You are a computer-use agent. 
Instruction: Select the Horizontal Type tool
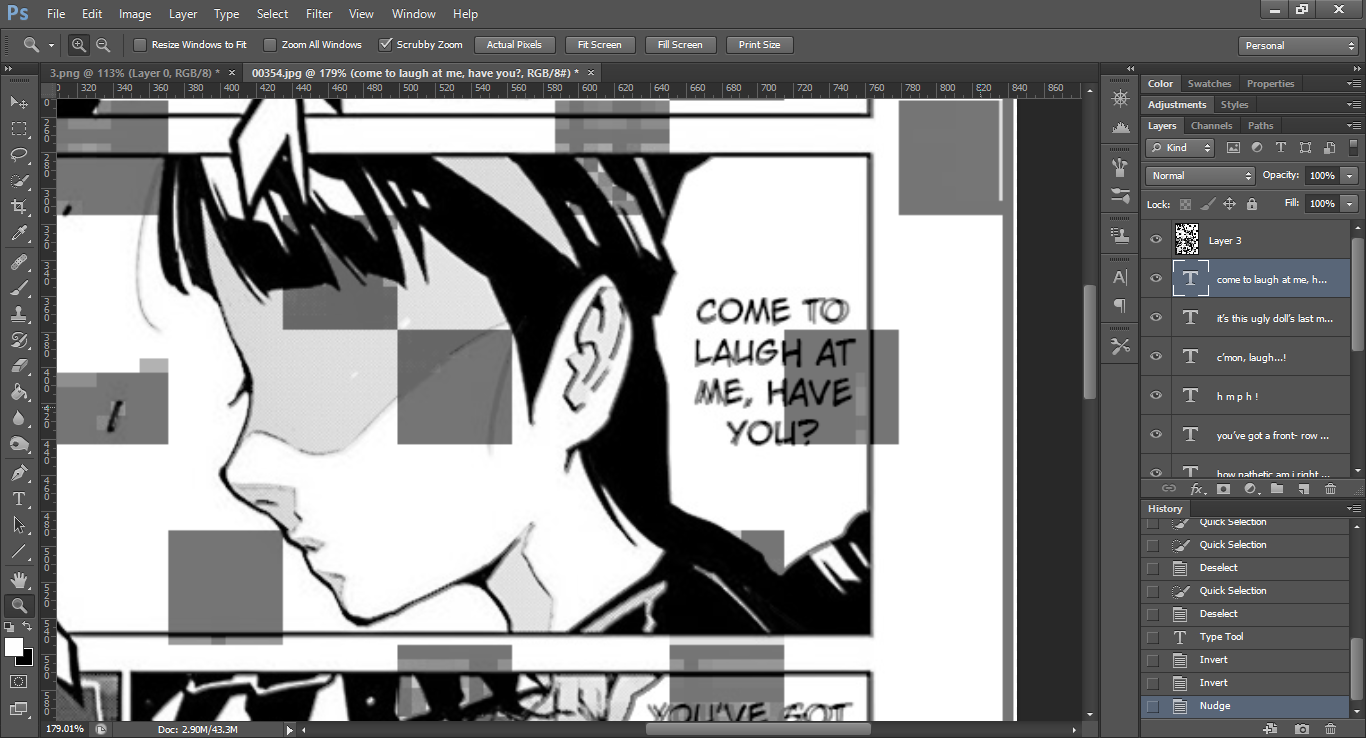[19, 498]
